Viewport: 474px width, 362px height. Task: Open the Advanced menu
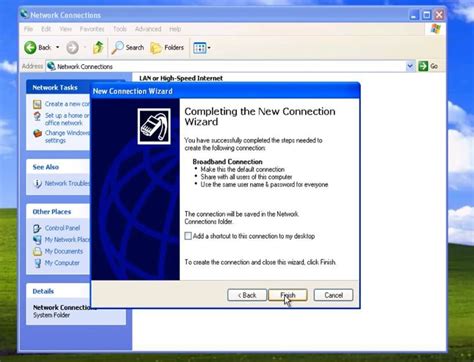click(x=148, y=29)
